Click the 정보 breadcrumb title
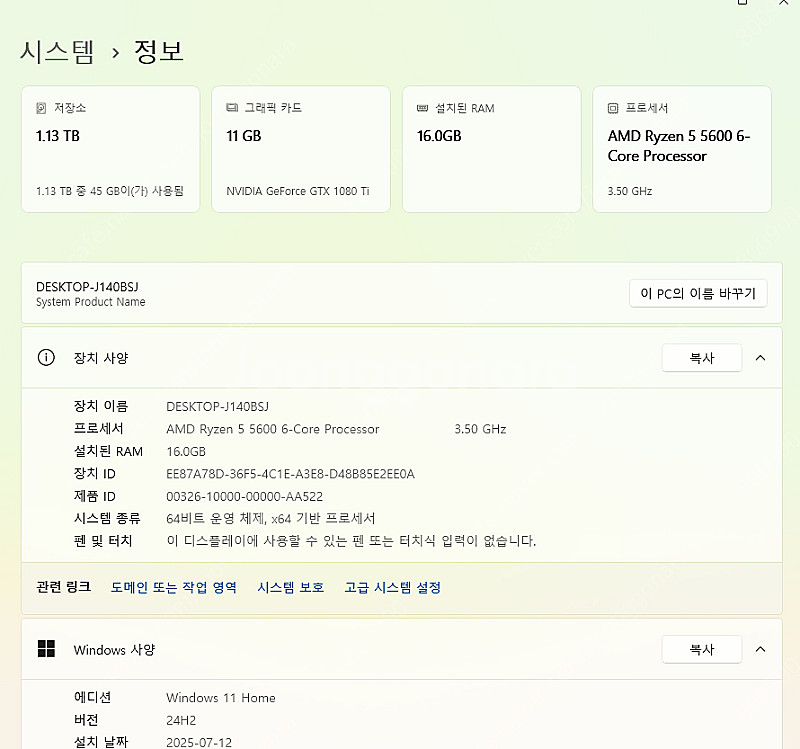This screenshot has height=749, width=800. point(159,52)
